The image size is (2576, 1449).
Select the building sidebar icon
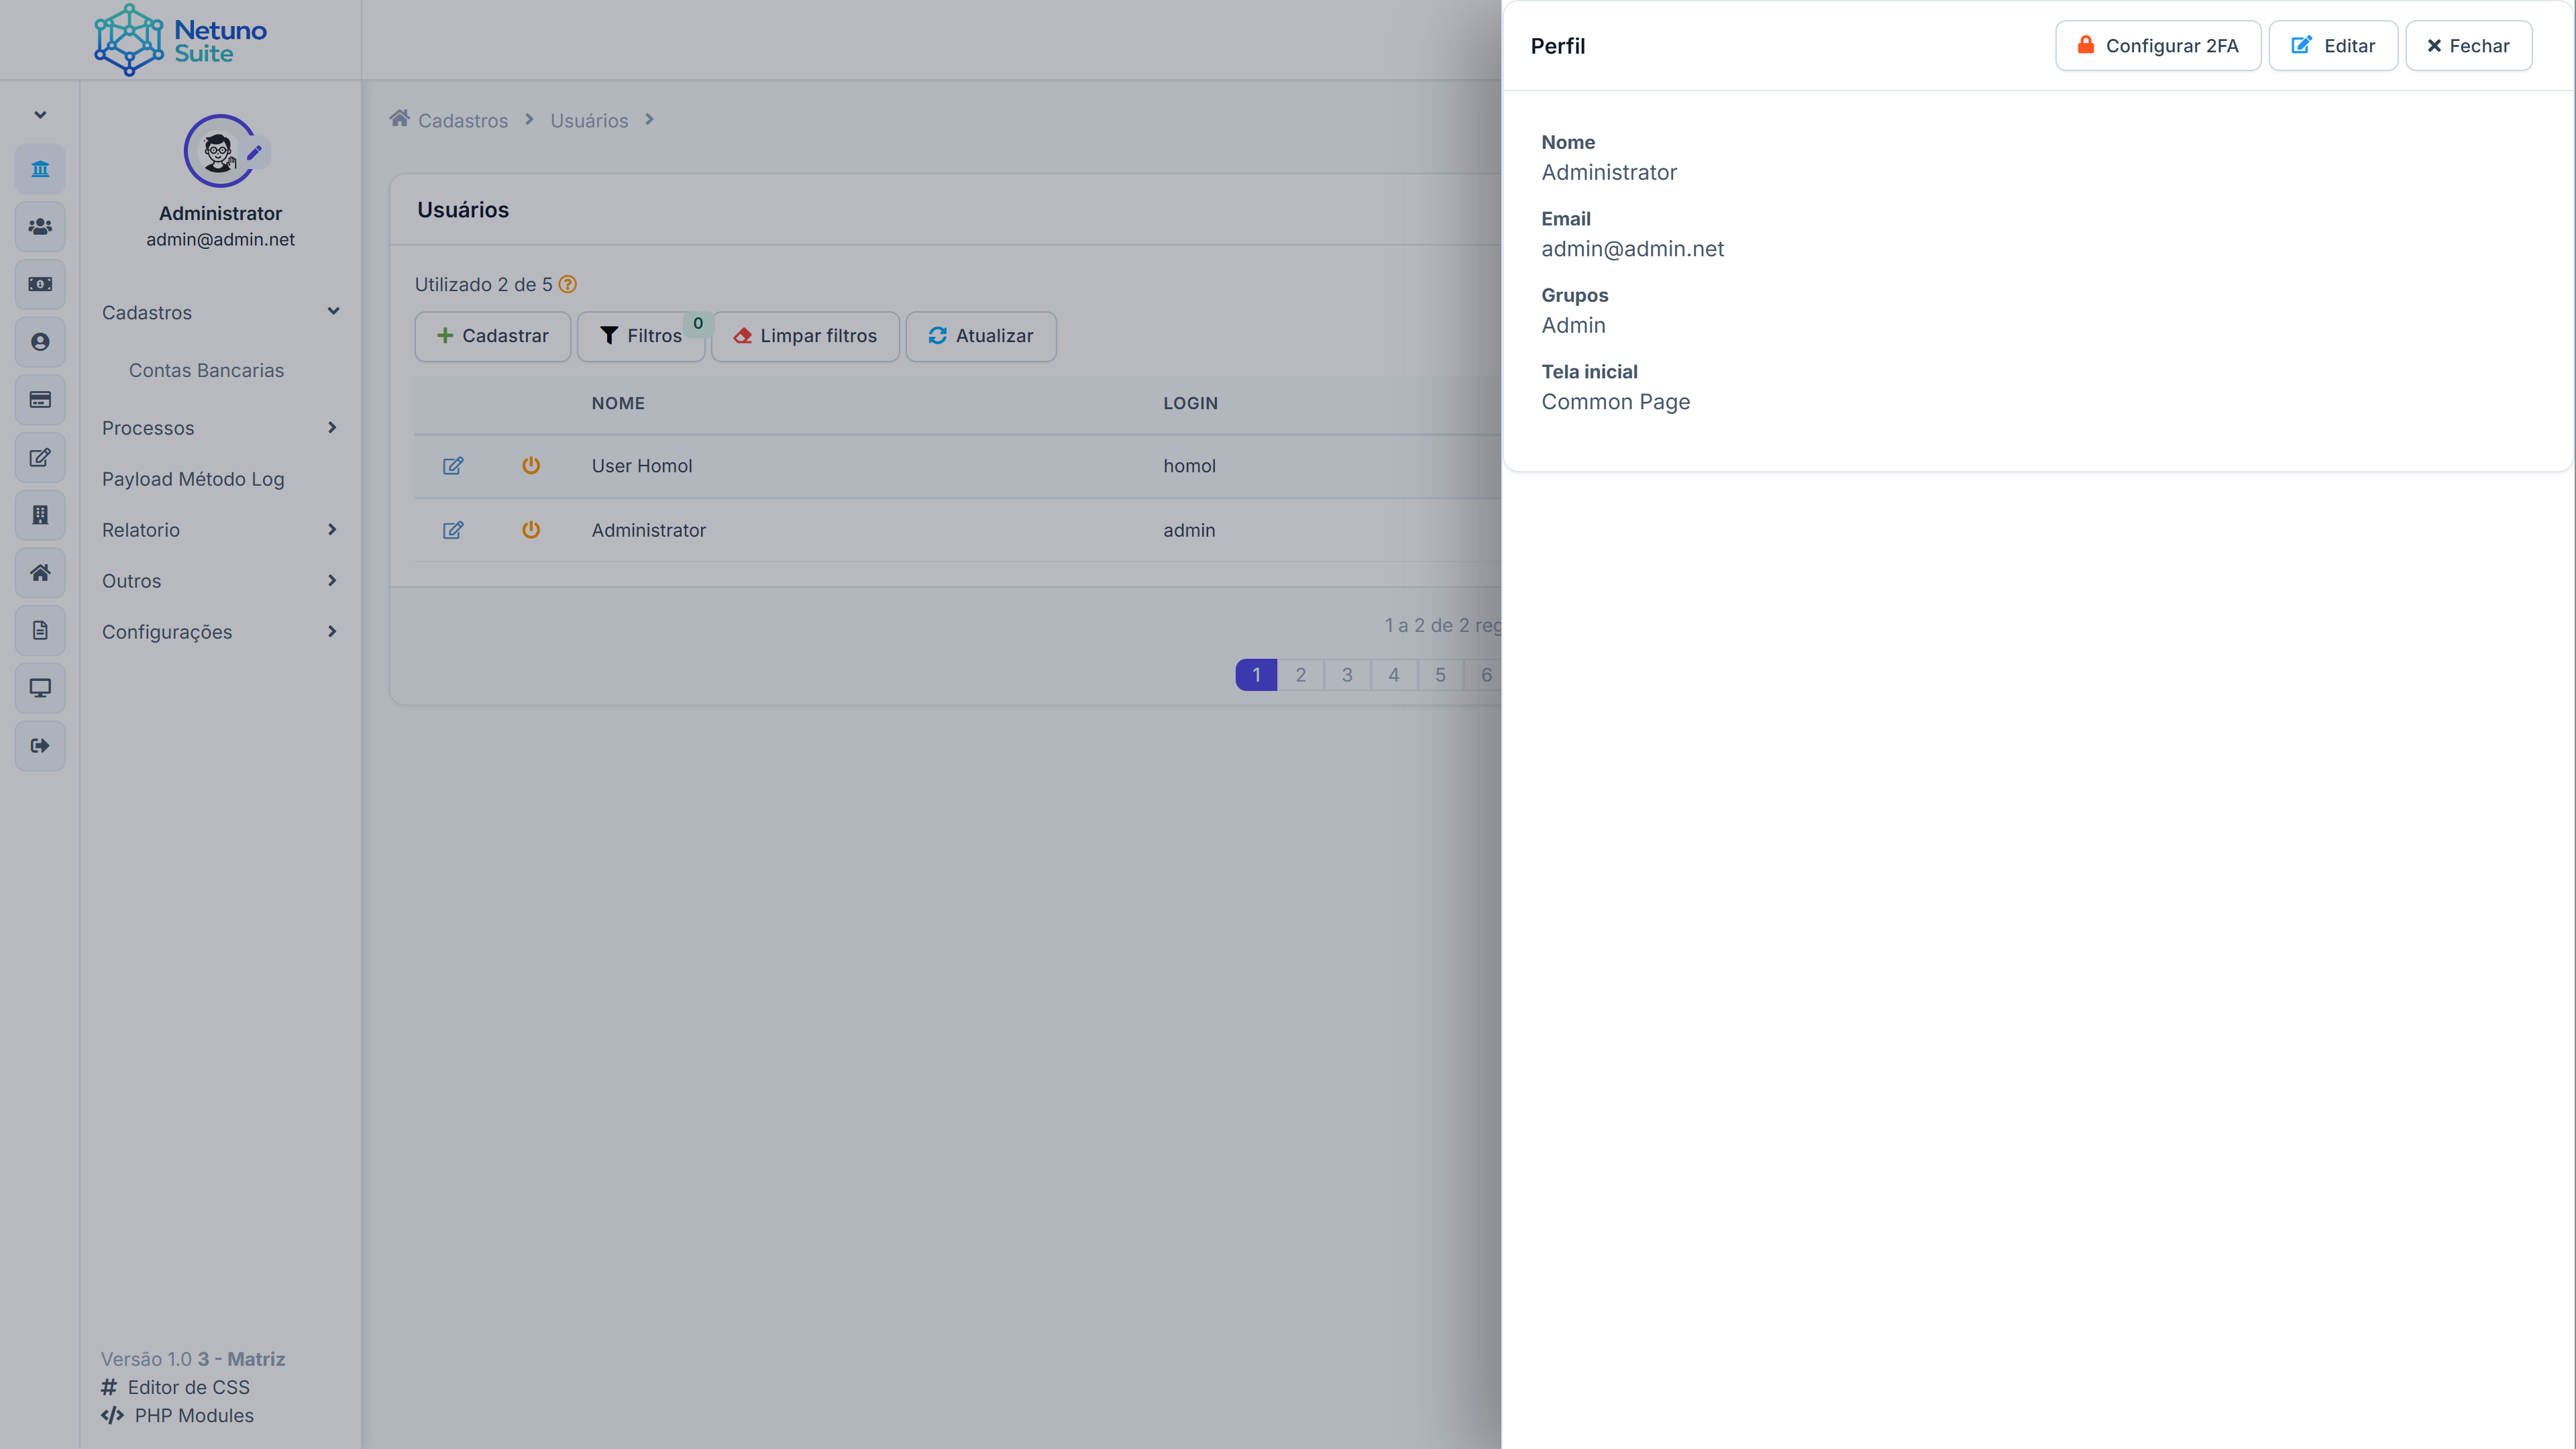coord(40,515)
